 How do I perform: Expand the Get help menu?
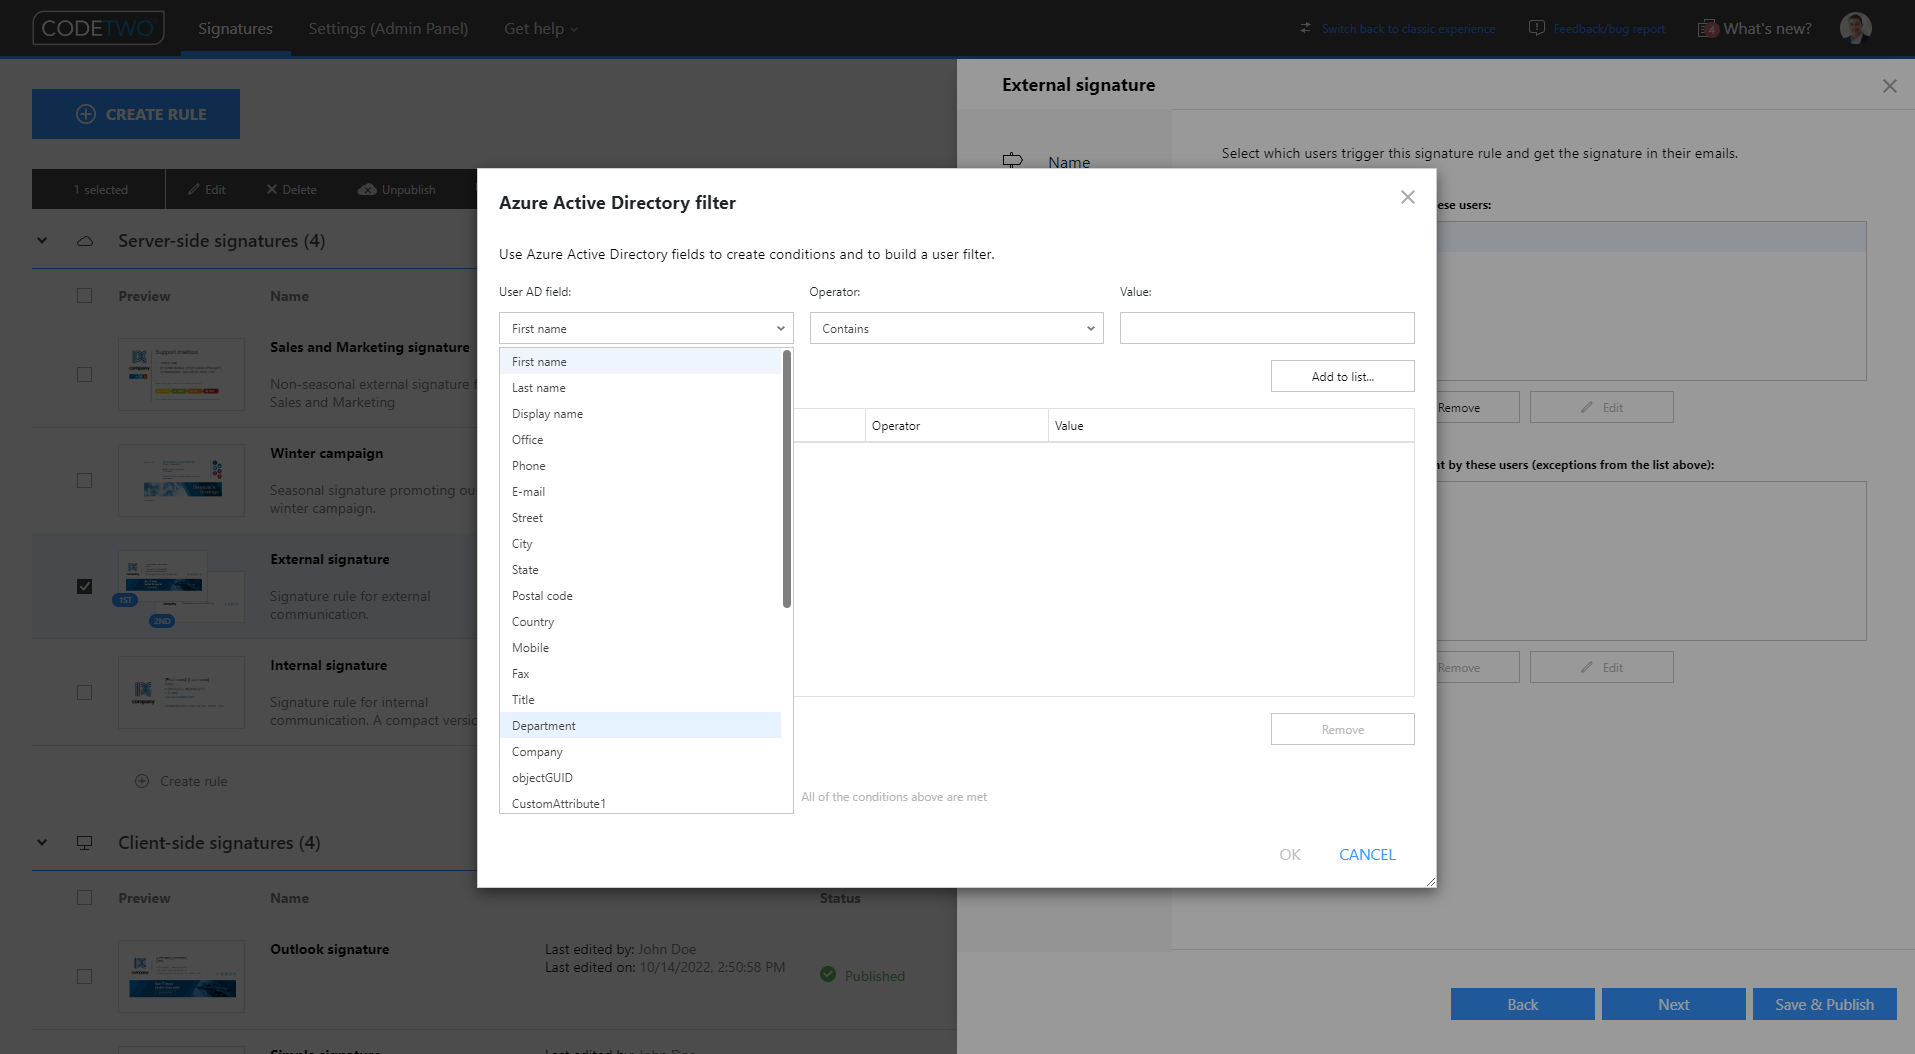pos(541,28)
